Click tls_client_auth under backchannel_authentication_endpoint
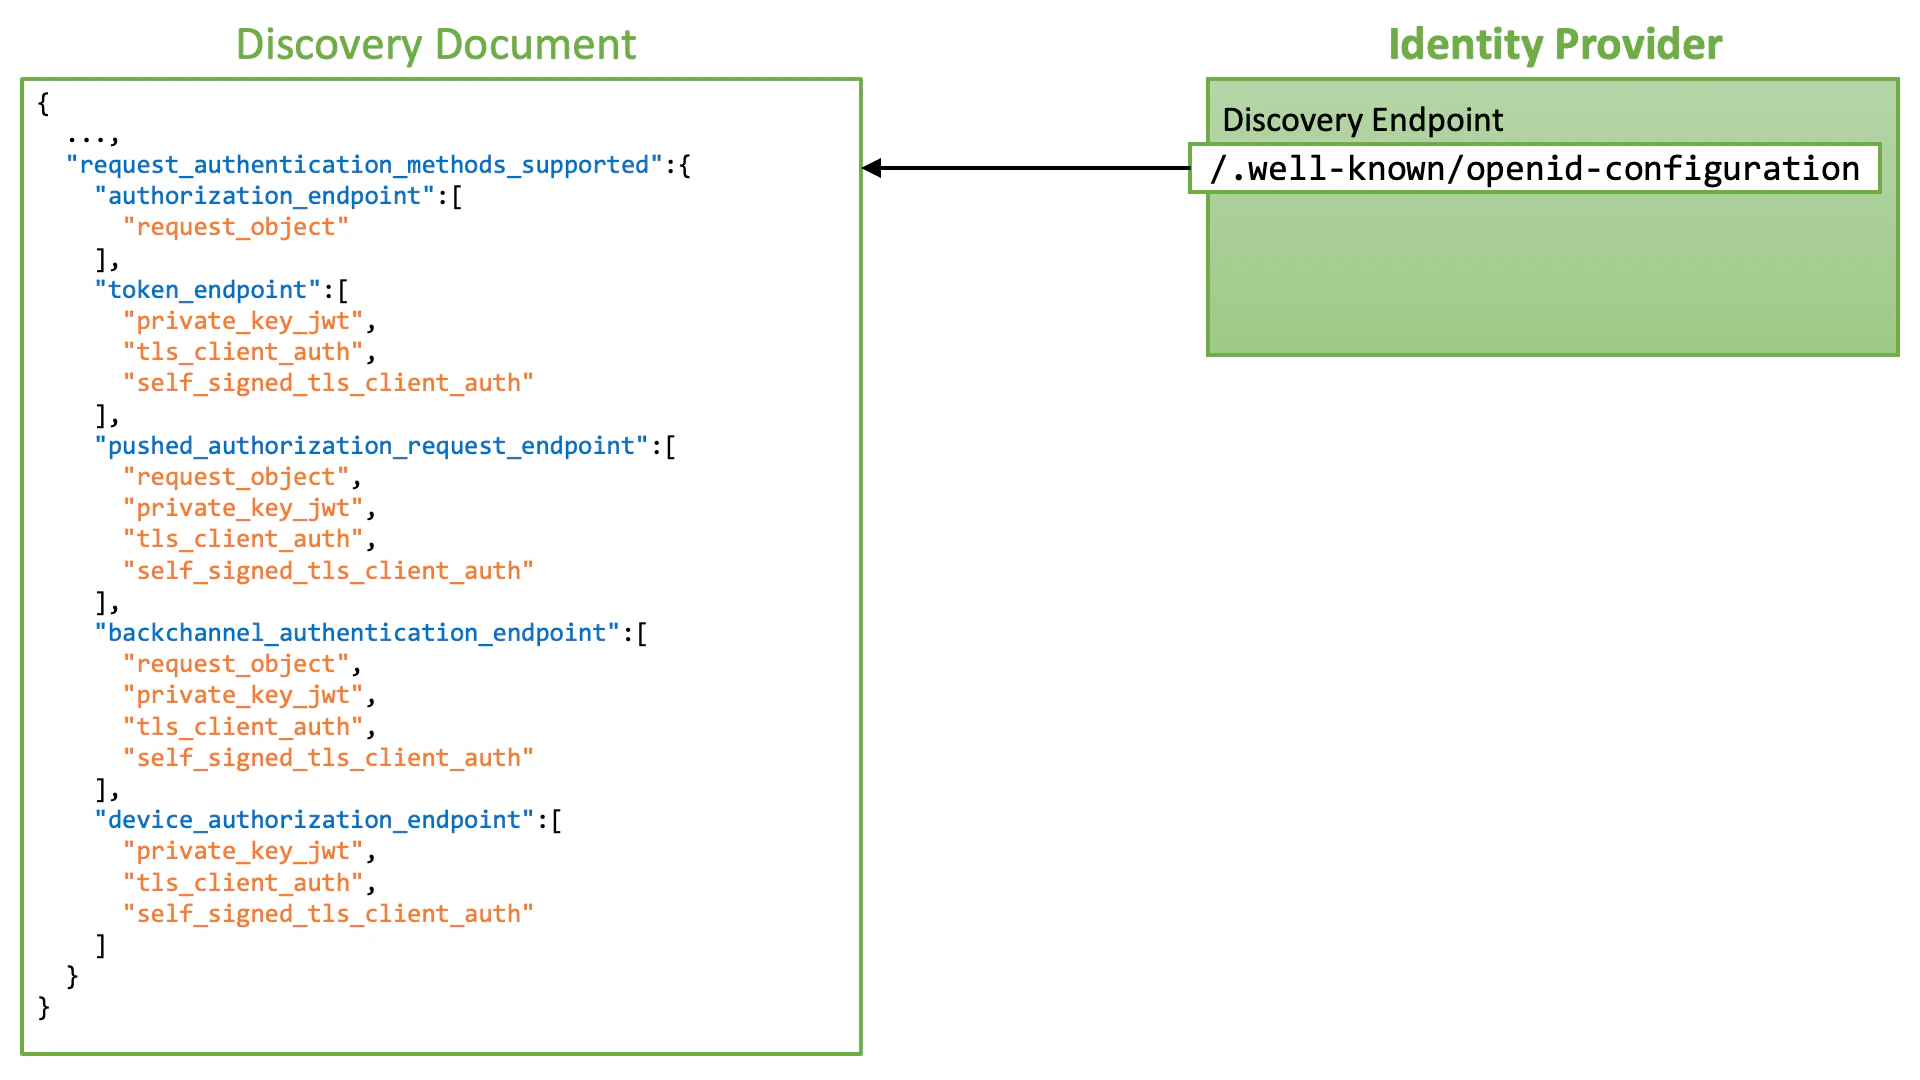This screenshot has height=1080, width=1920. point(242,727)
